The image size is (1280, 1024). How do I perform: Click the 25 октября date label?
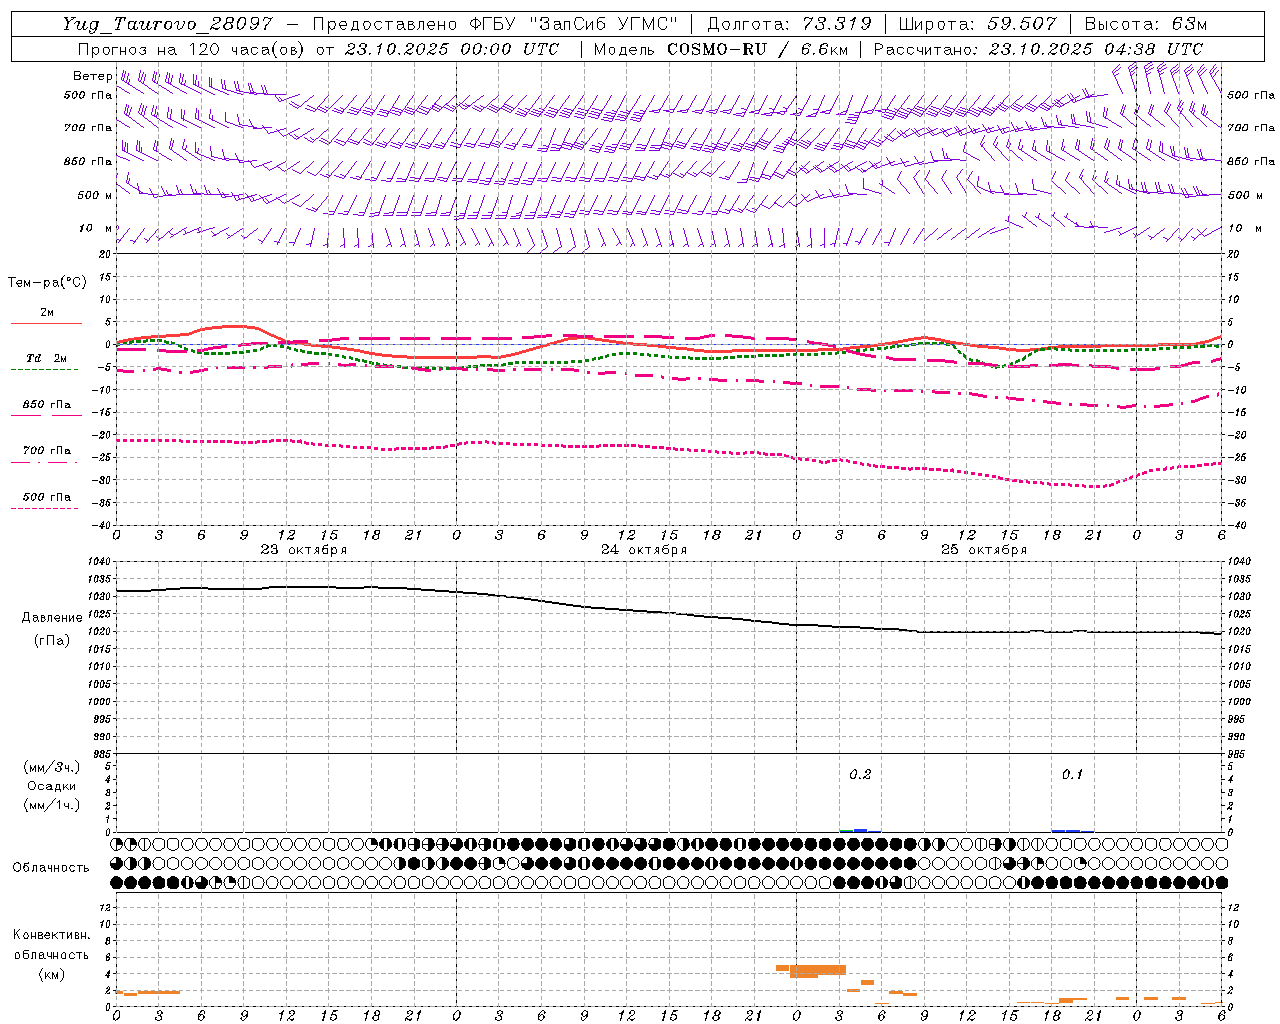point(984,550)
